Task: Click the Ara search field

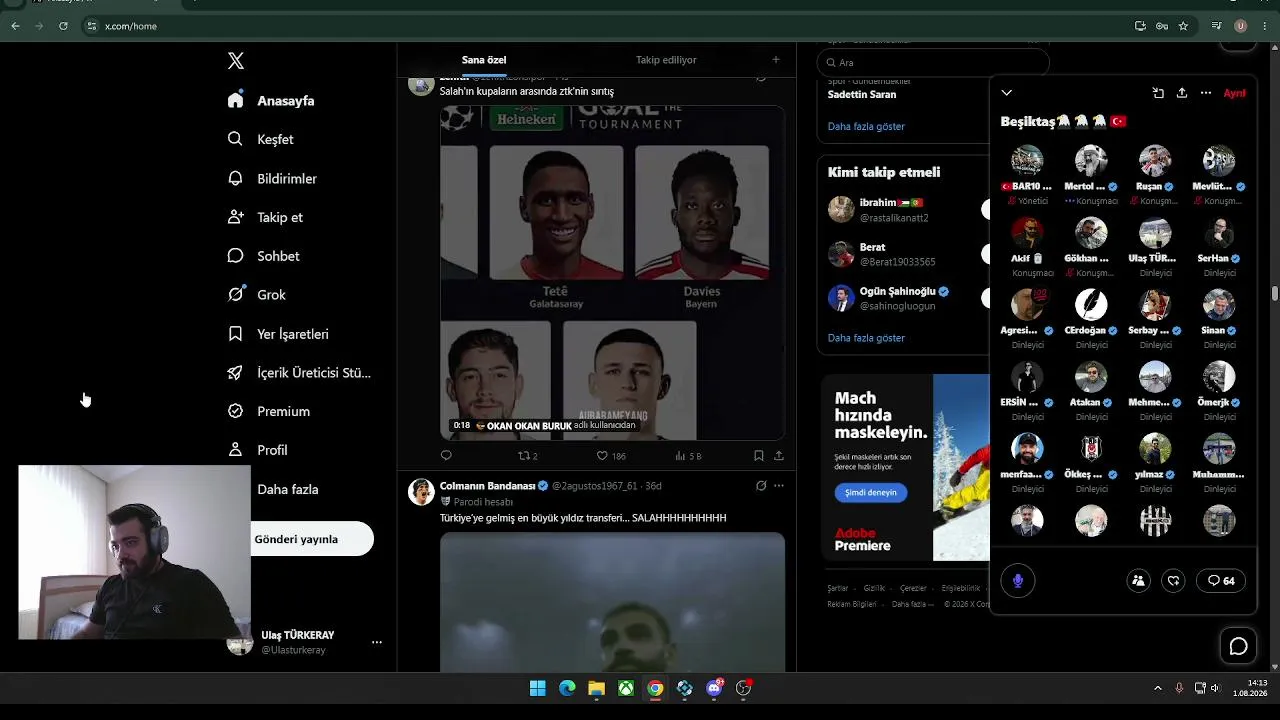Action: (x=933, y=62)
